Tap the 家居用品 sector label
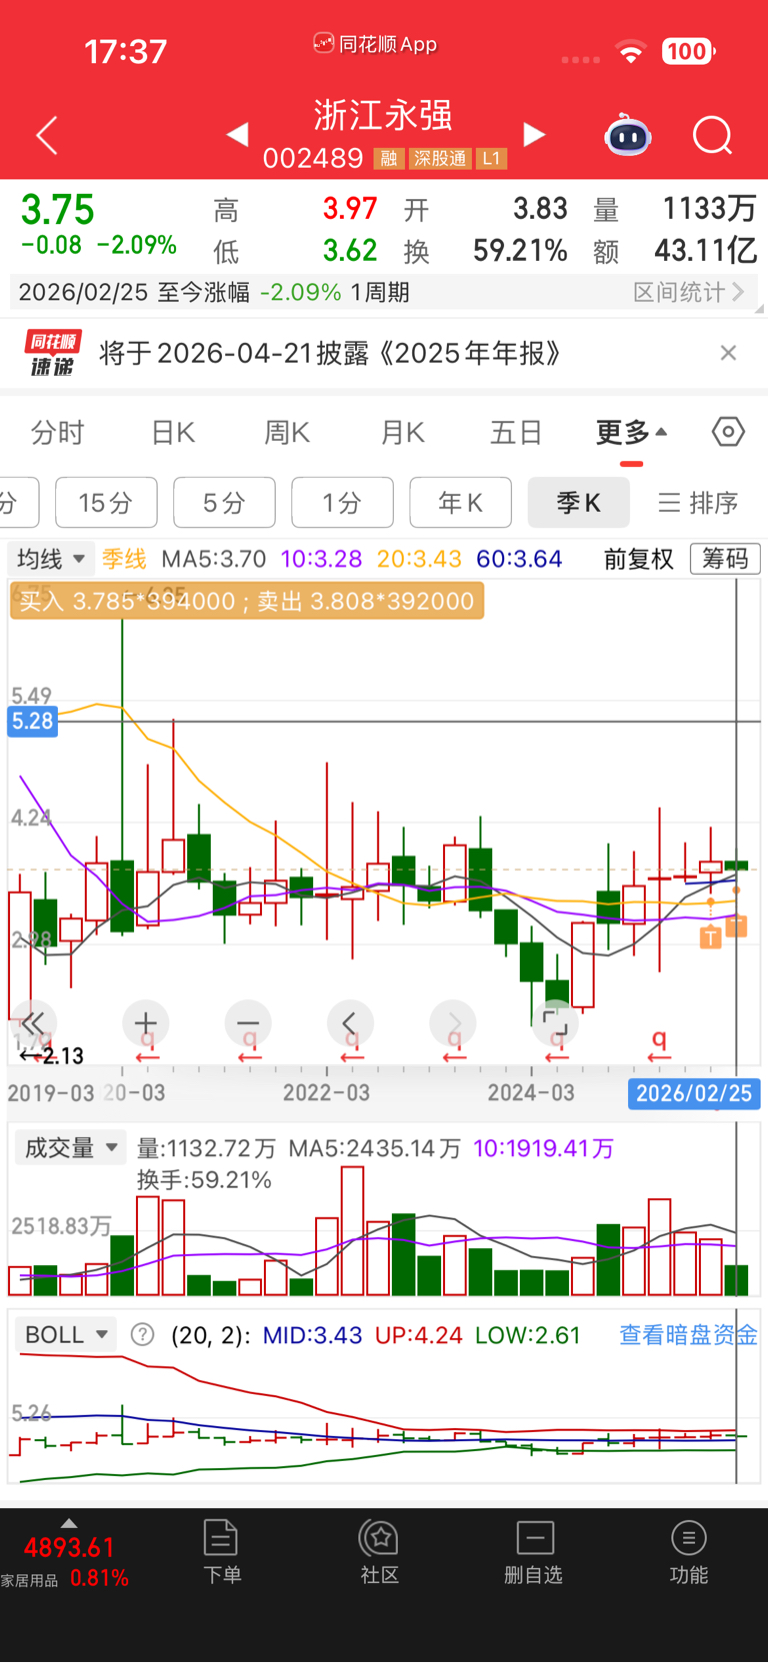Screen dimensions: 768x1663 click(x=29, y=1580)
